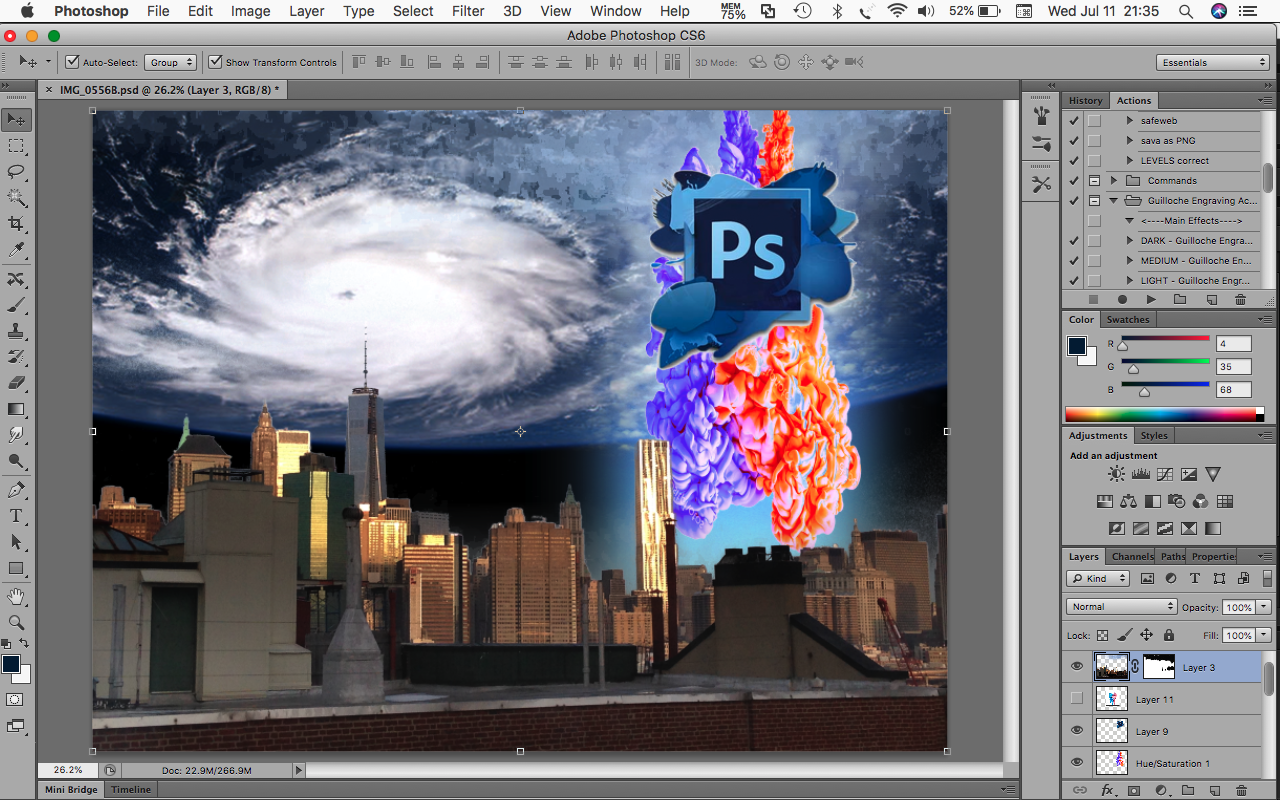The height and width of the screenshot is (800, 1280).
Task: Open the Timeline panel tab
Action: [x=131, y=790]
